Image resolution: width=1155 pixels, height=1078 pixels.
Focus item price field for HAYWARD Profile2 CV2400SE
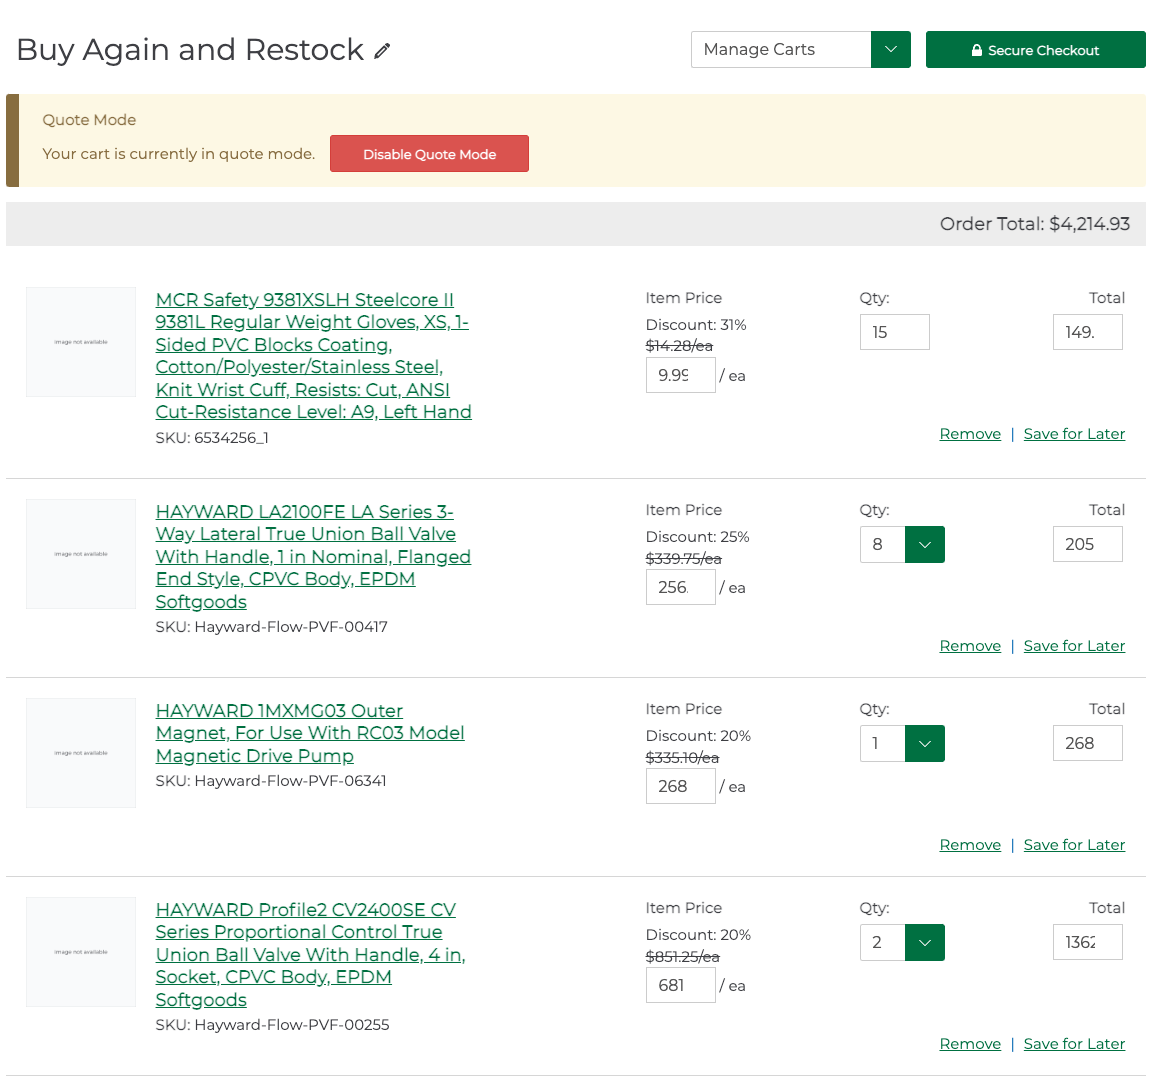click(x=681, y=985)
